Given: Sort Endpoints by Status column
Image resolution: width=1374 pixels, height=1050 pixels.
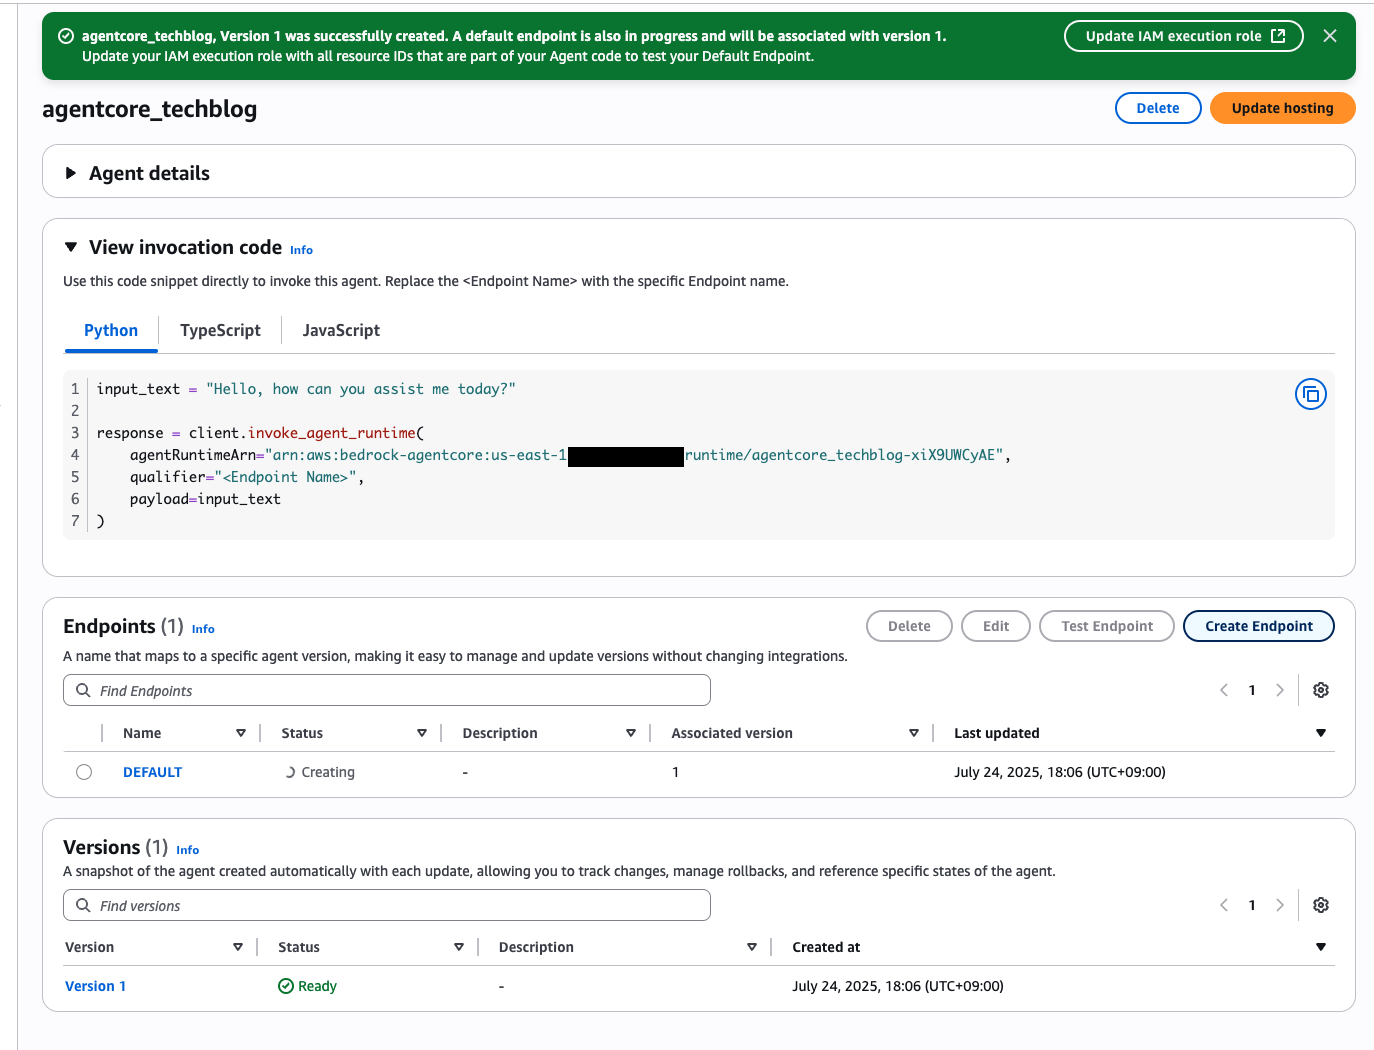Looking at the screenshot, I should (x=422, y=733).
